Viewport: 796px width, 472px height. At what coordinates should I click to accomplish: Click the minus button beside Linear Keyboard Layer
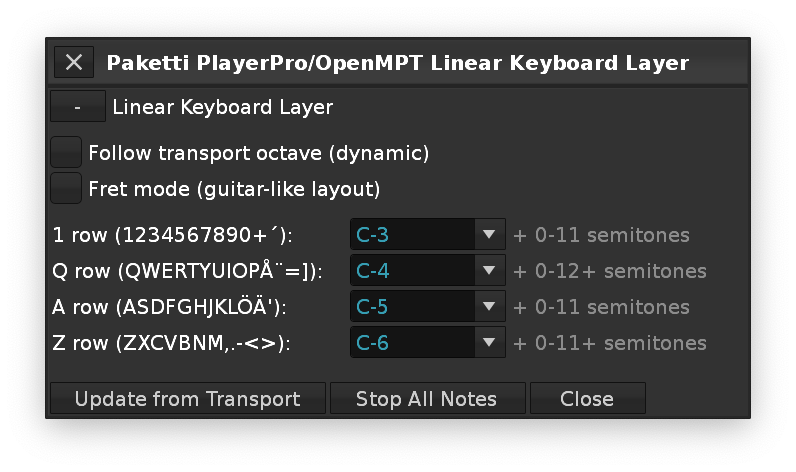pyautogui.click(x=77, y=106)
